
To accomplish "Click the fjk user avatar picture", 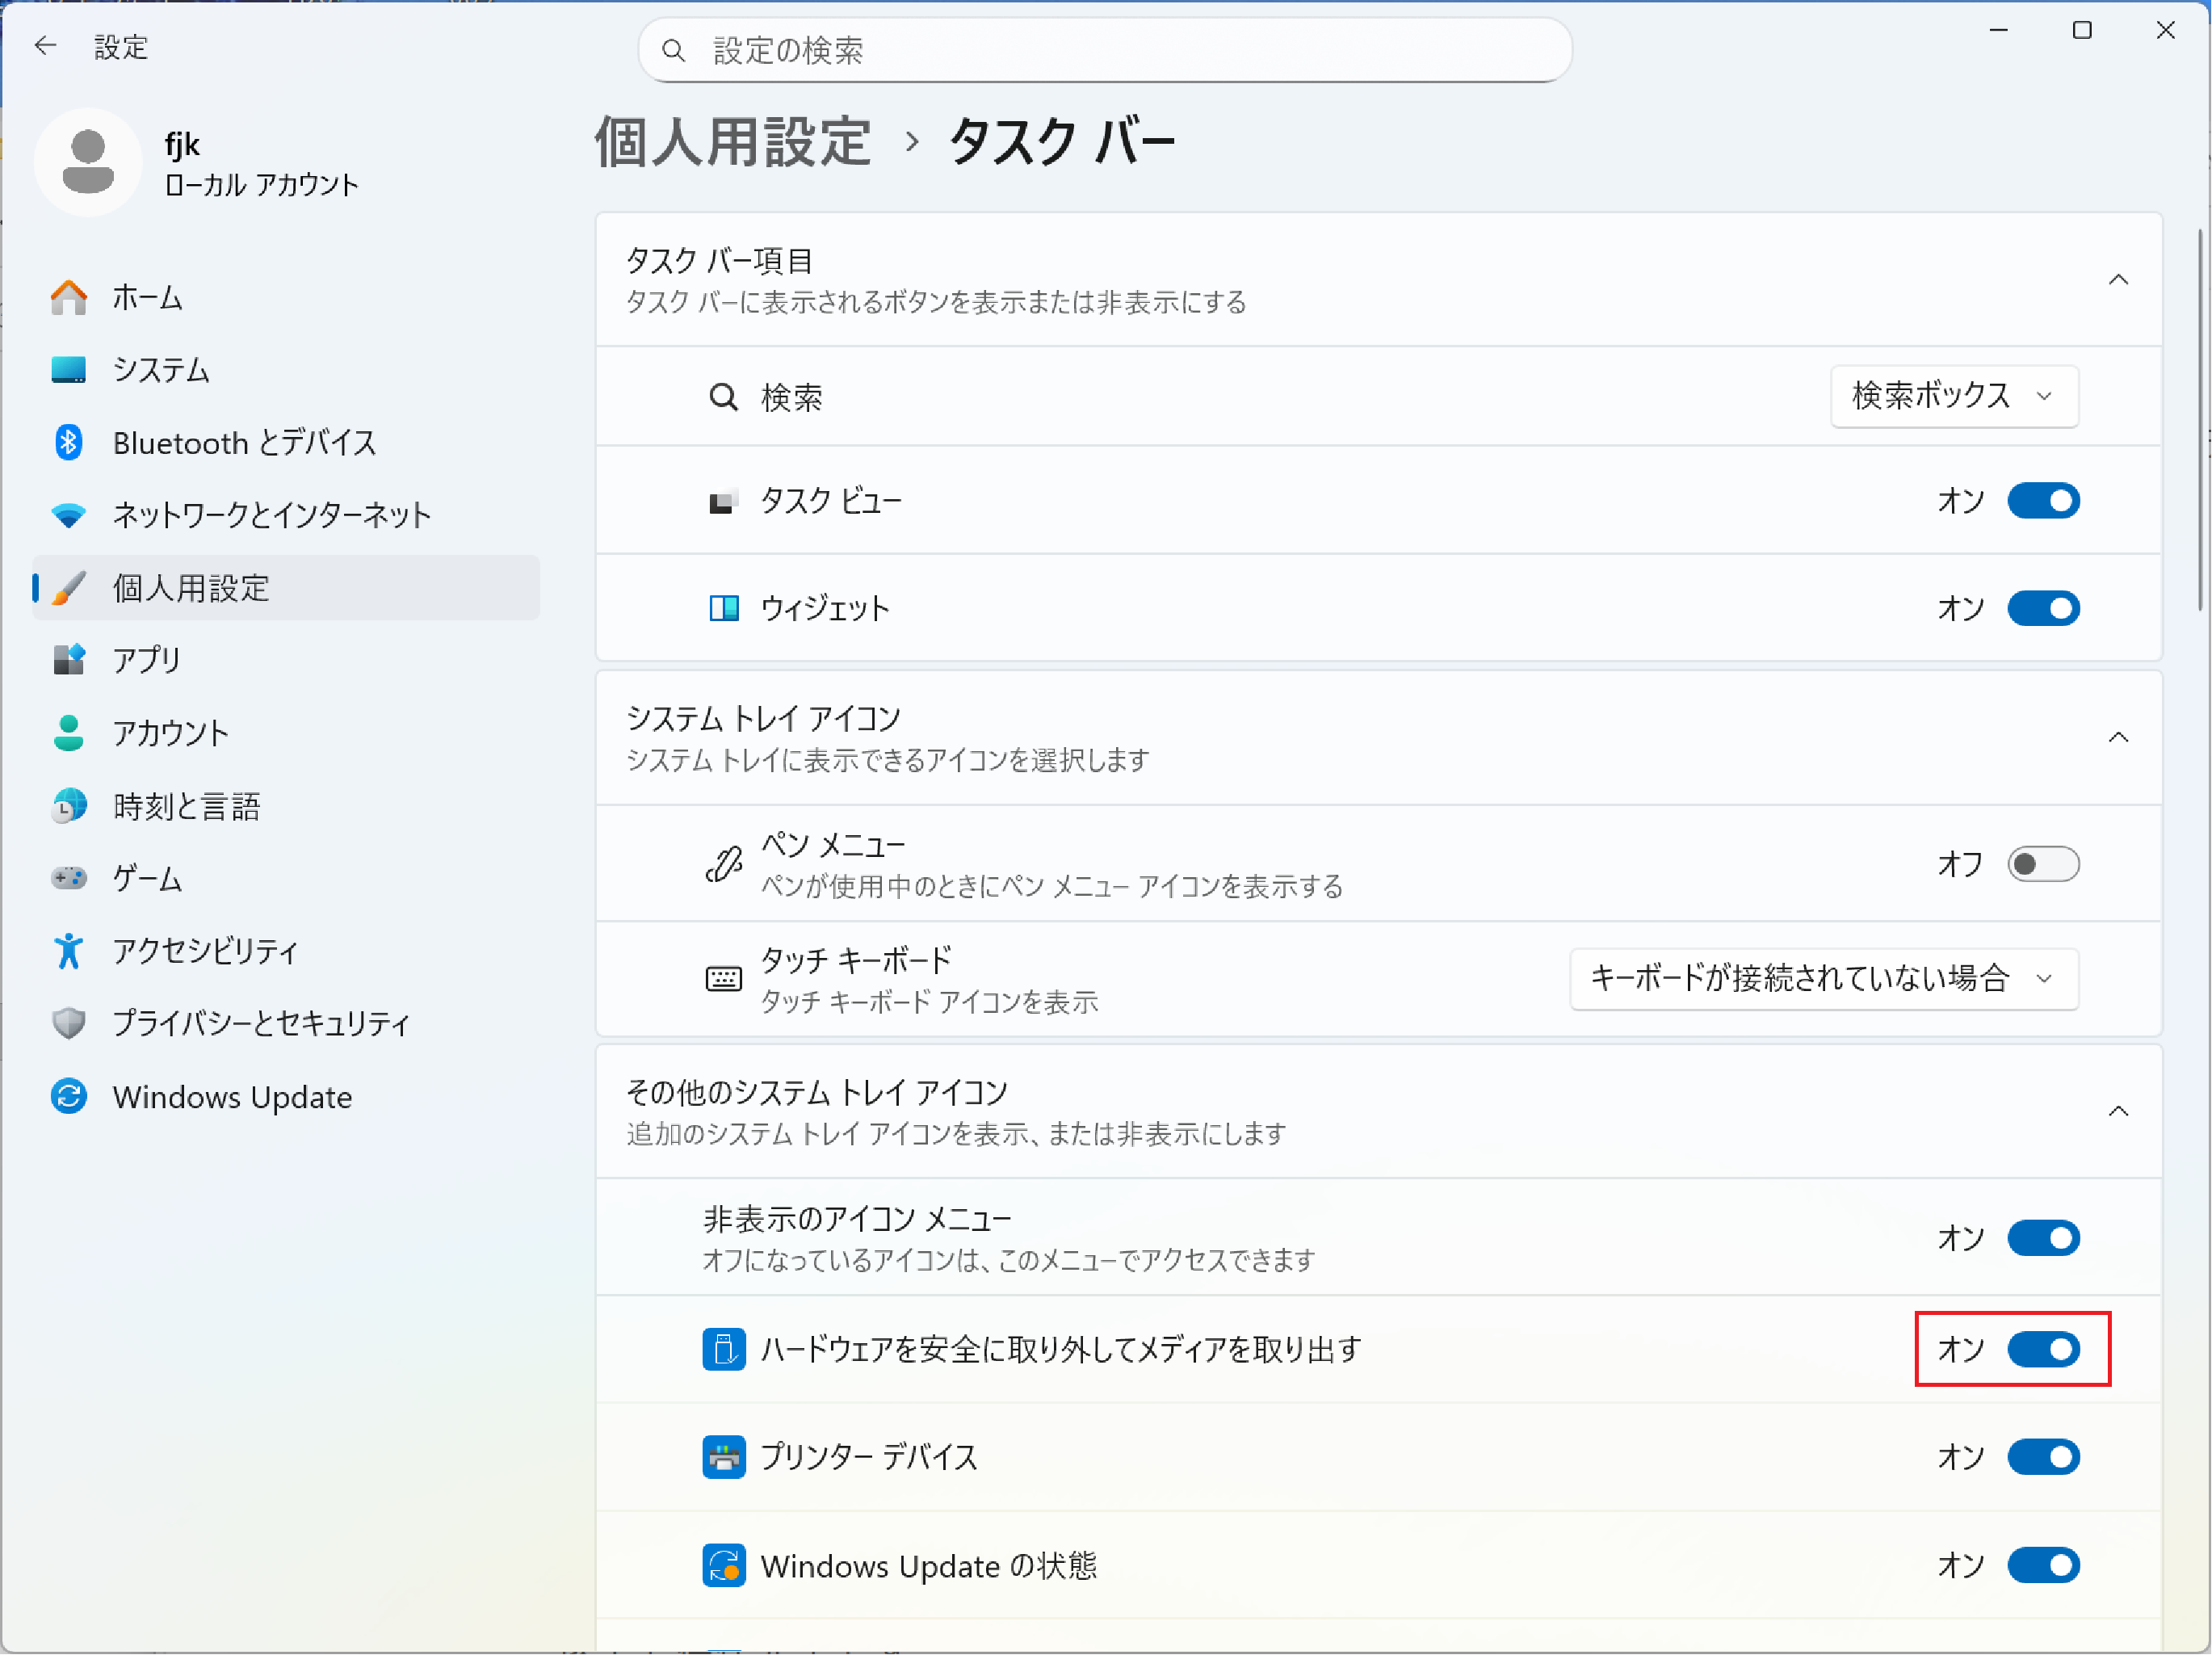I will [88, 161].
